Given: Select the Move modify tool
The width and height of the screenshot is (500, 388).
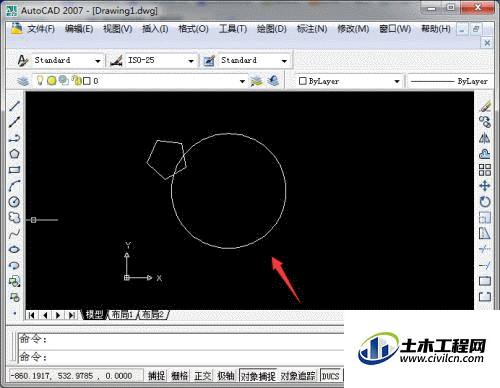Looking at the screenshot, I should (x=485, y=186).
